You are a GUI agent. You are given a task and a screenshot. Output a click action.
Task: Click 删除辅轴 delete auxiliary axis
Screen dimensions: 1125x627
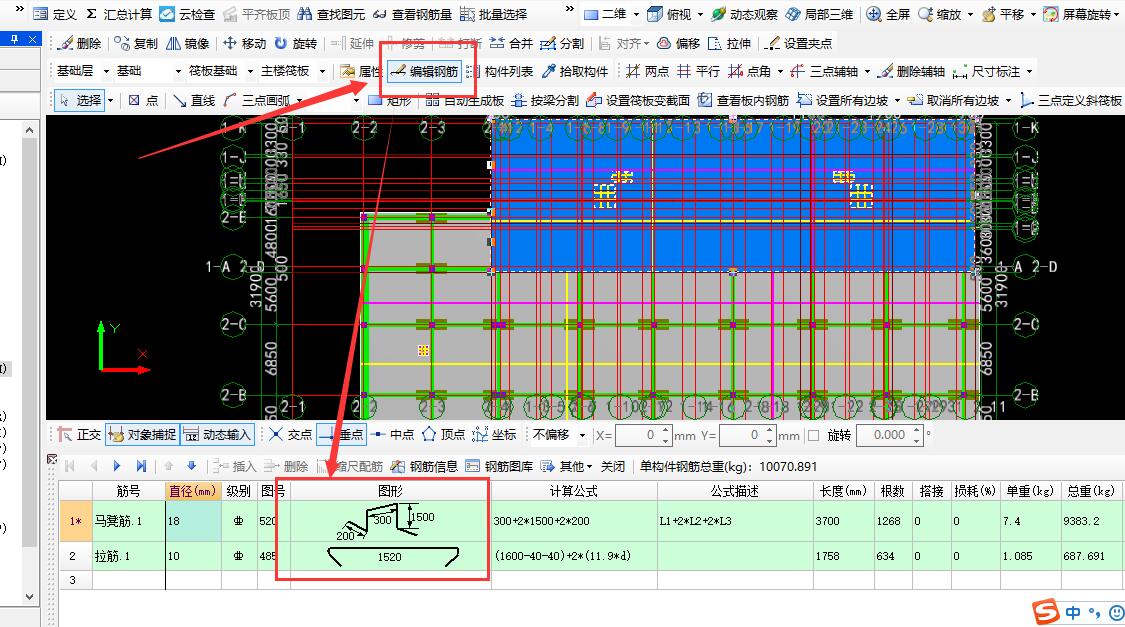click(911, 71)
